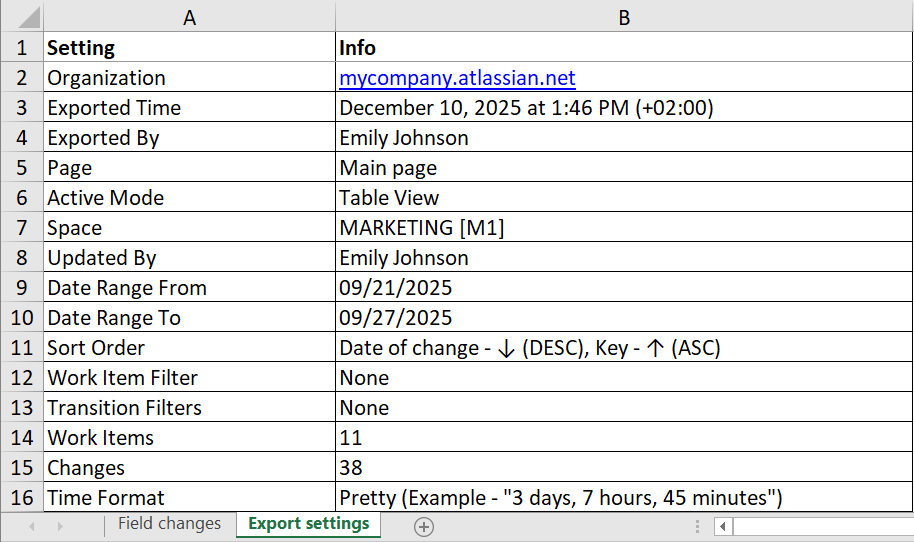This screenshot has height=542, width=914.
Task: Click the next sheet navigation arrow
Action: 60,526
